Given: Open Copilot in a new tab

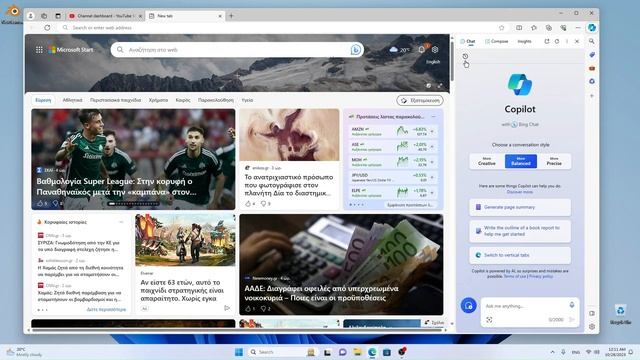Looking at the screenshot, I should click(547, 41).
